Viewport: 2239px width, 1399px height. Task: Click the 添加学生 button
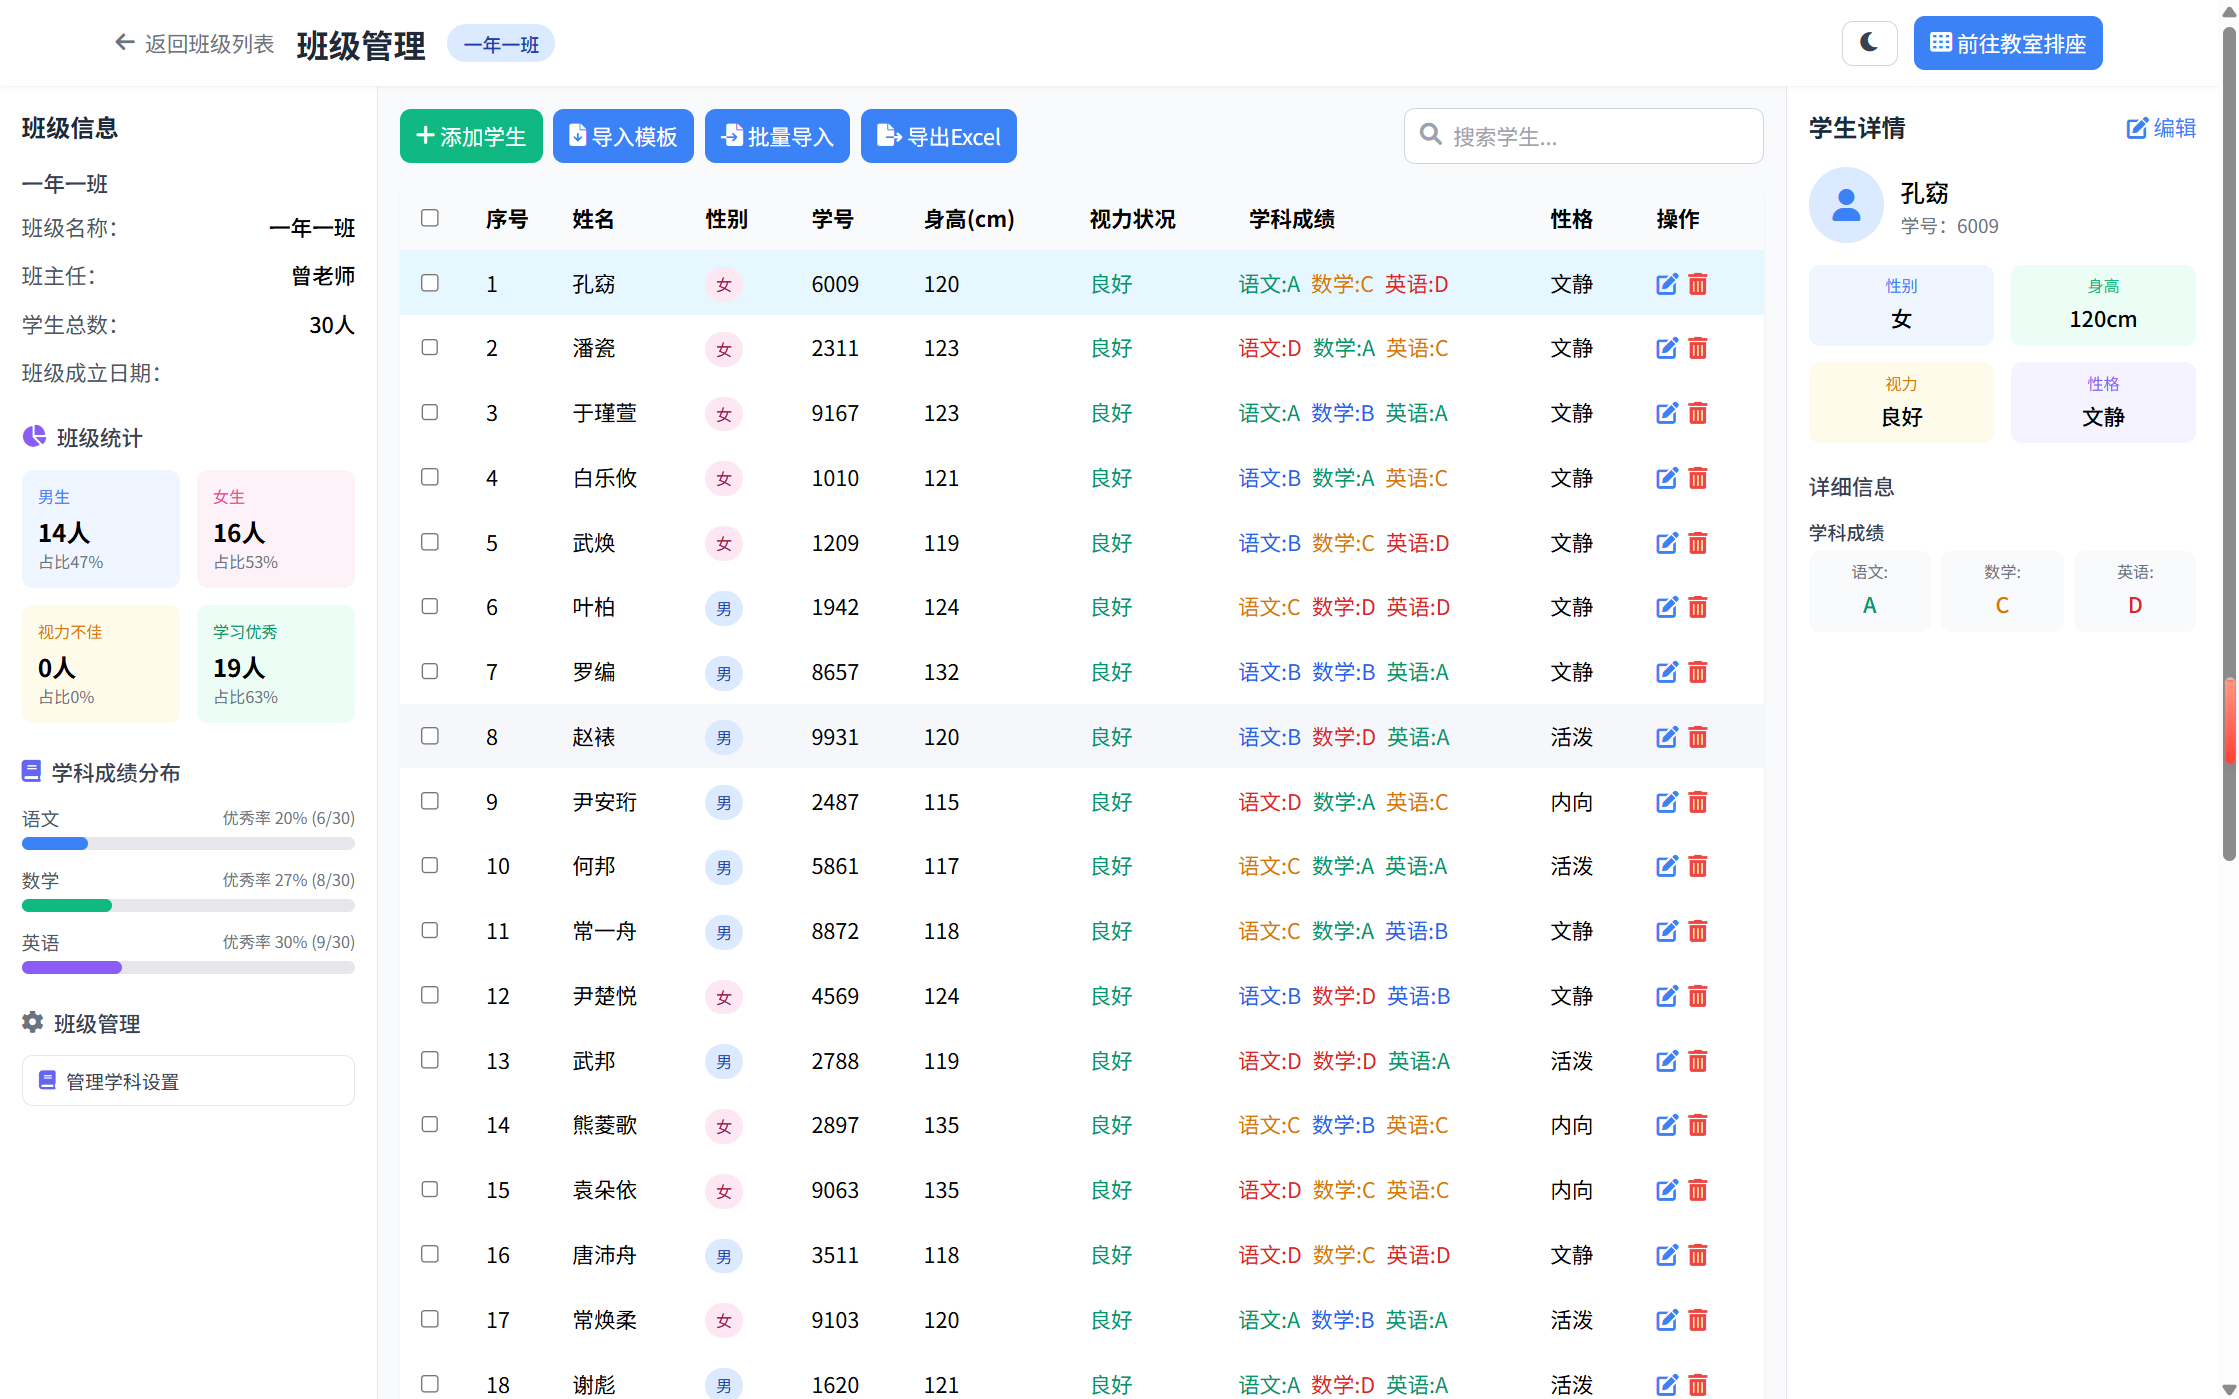pos(471,136)
